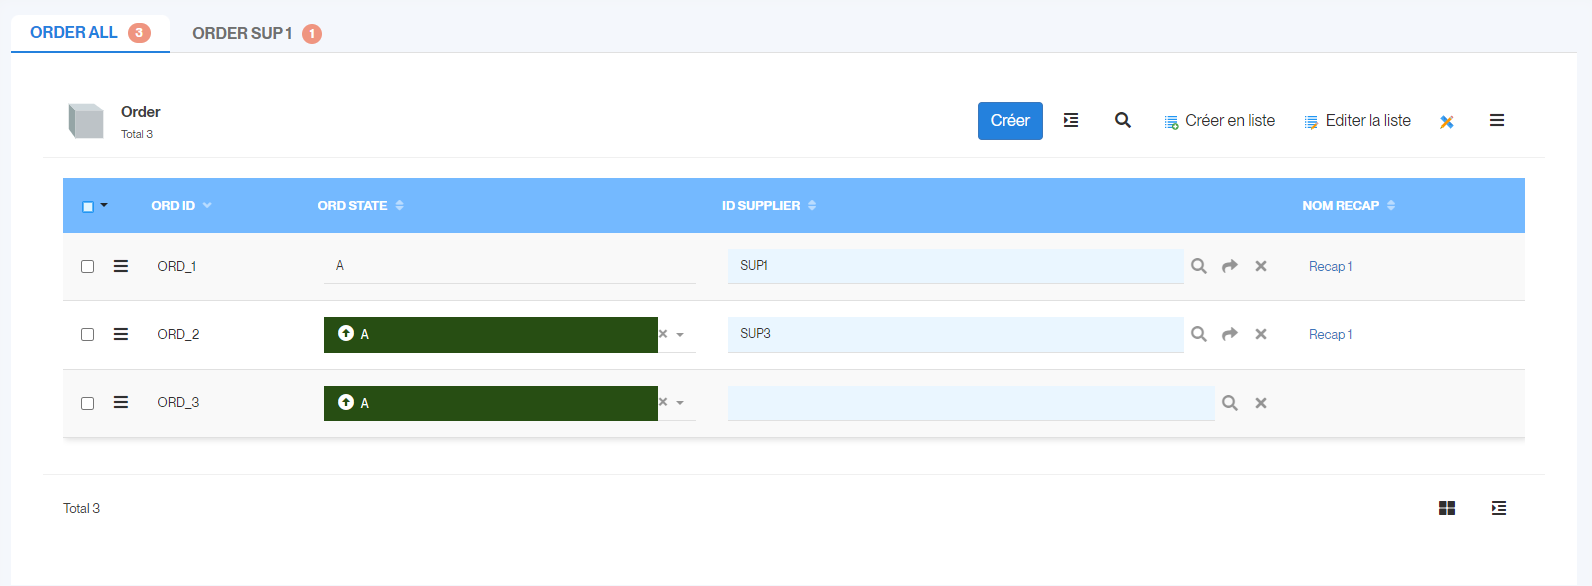
Task: Open Recap1 link in ORD_1 row
Action: coord(1330,267)
